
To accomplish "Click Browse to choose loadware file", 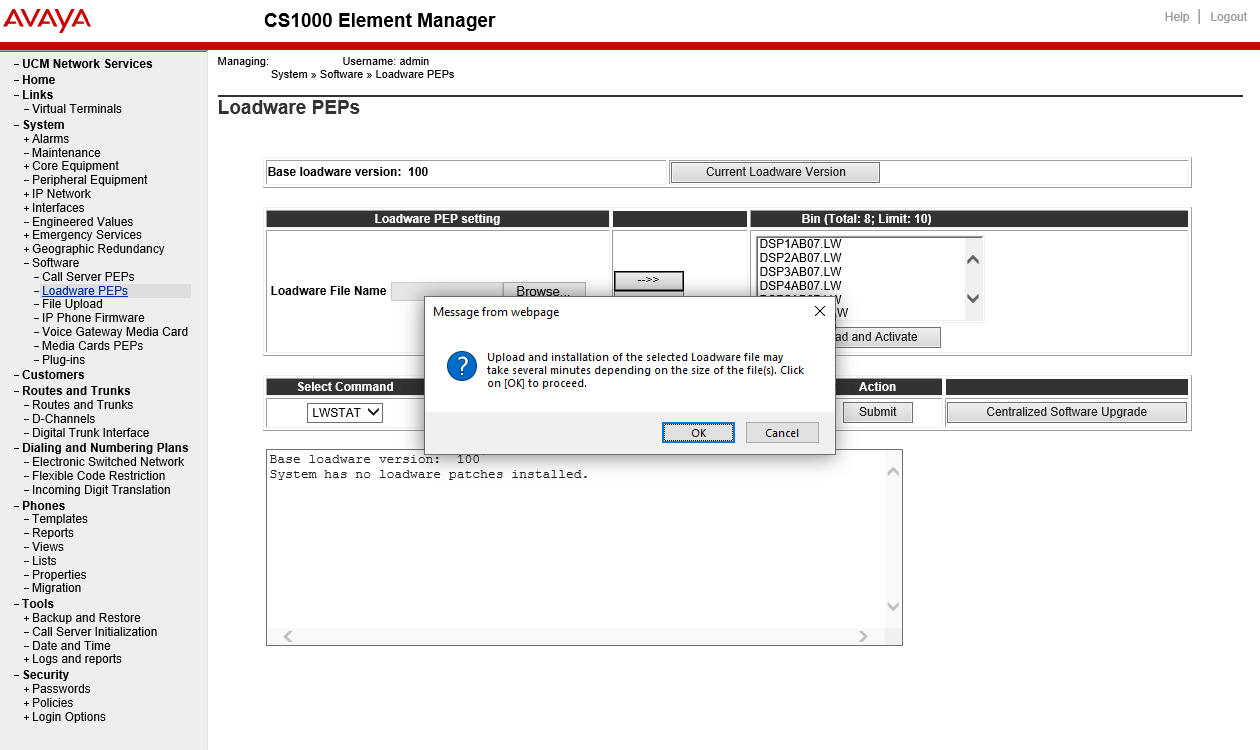I will pos(544,291).
